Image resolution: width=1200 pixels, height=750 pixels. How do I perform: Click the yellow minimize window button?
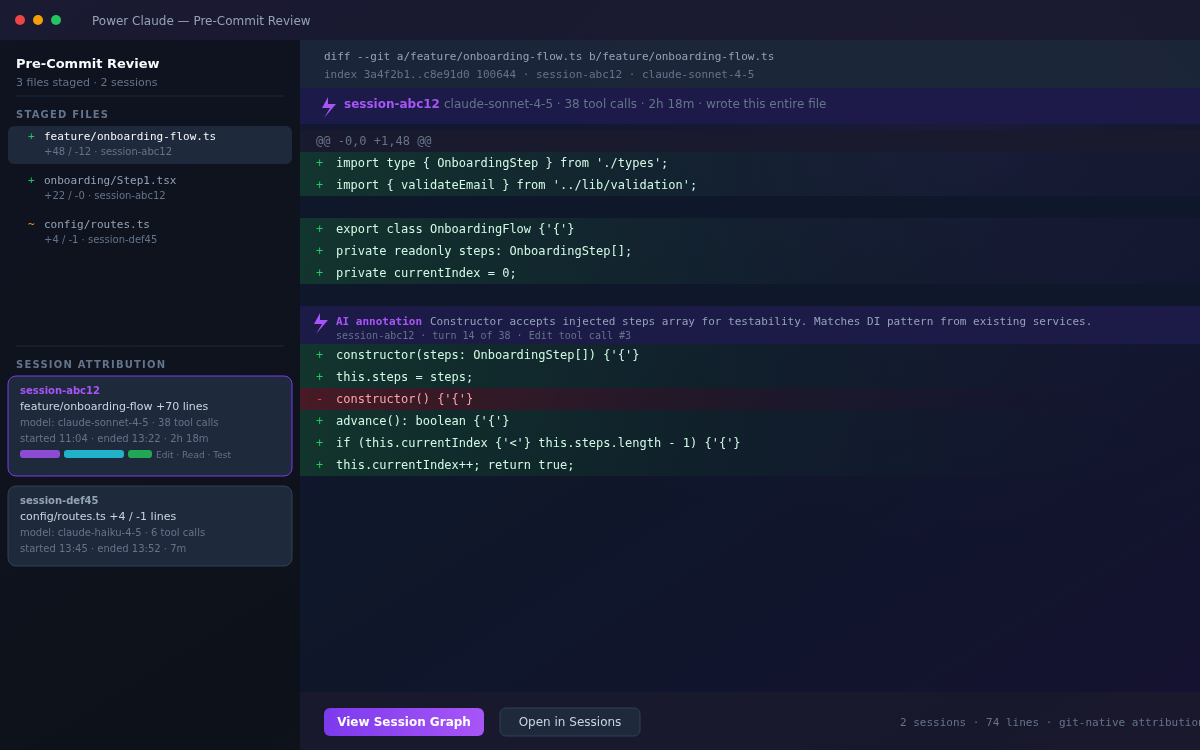(x=38, y=20)
